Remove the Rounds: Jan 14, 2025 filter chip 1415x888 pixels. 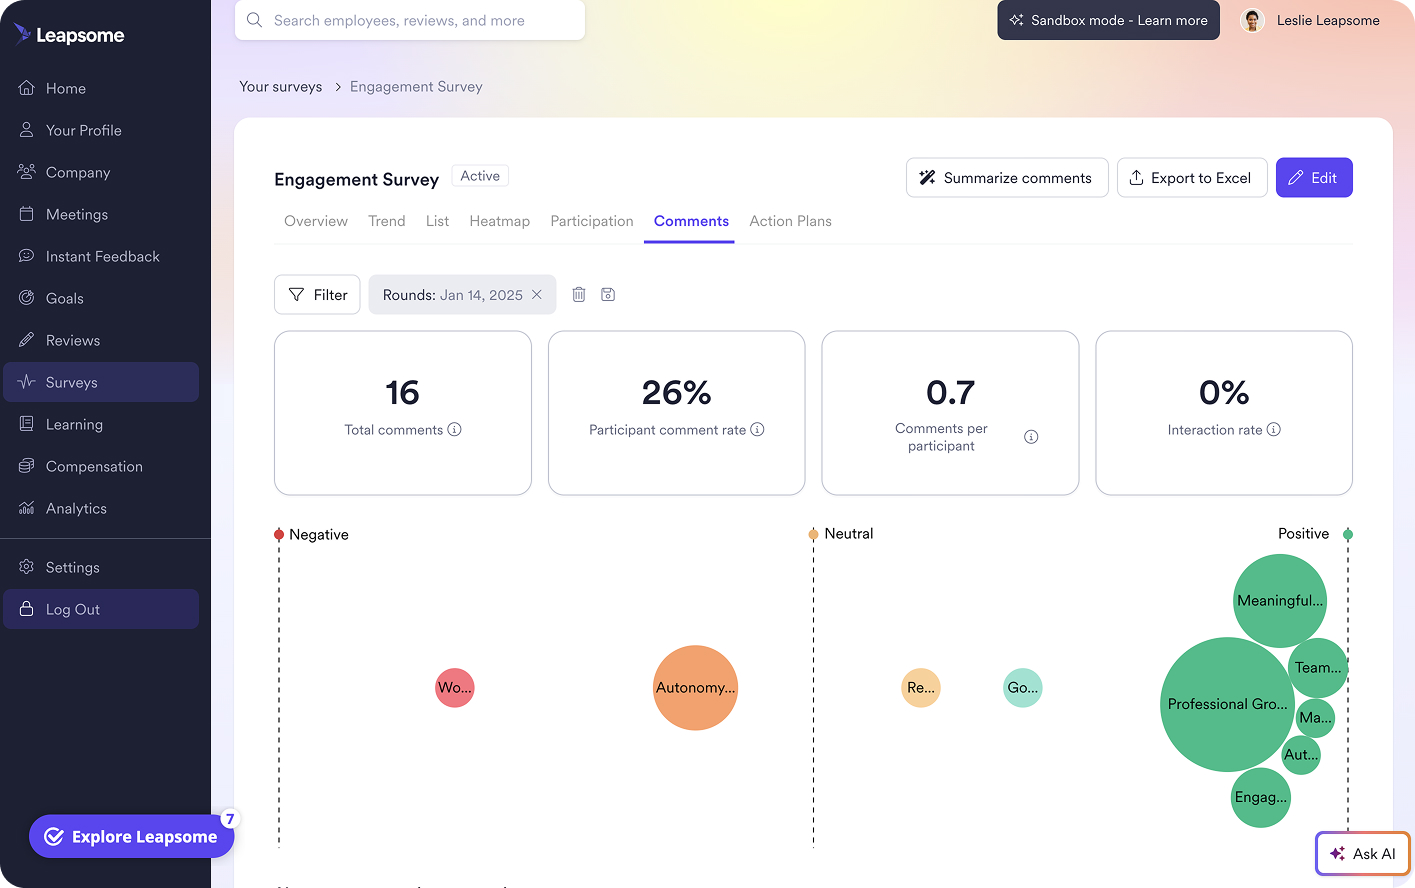tap(537, 294)
